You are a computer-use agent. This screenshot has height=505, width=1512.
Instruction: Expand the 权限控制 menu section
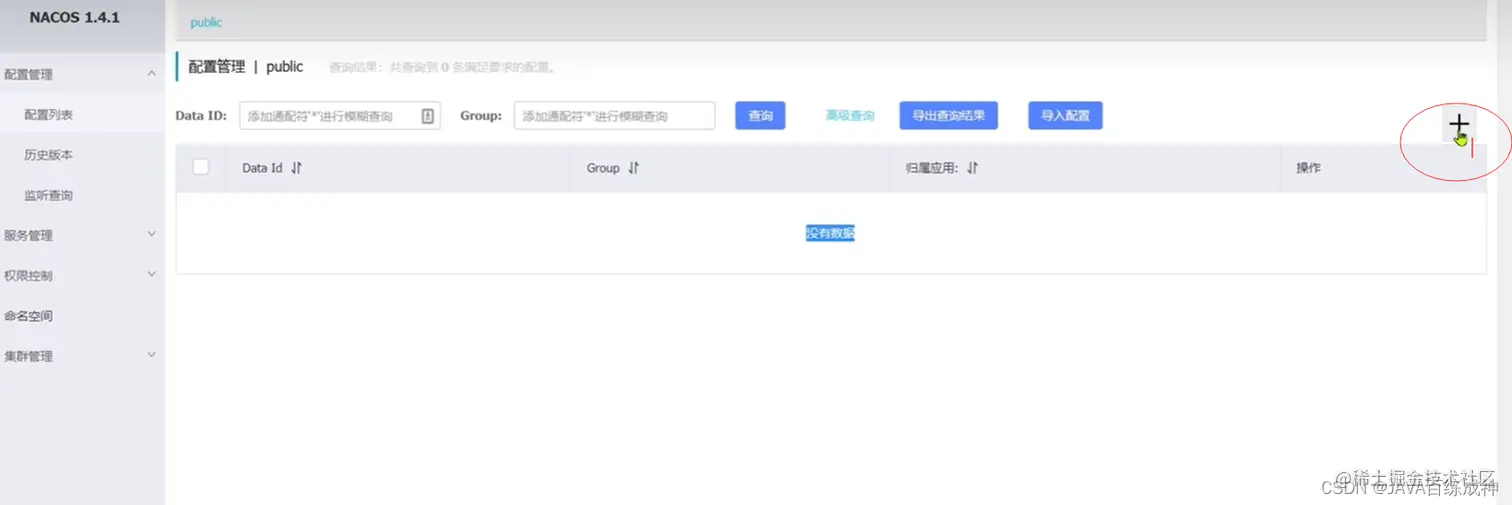pos(82,275)
